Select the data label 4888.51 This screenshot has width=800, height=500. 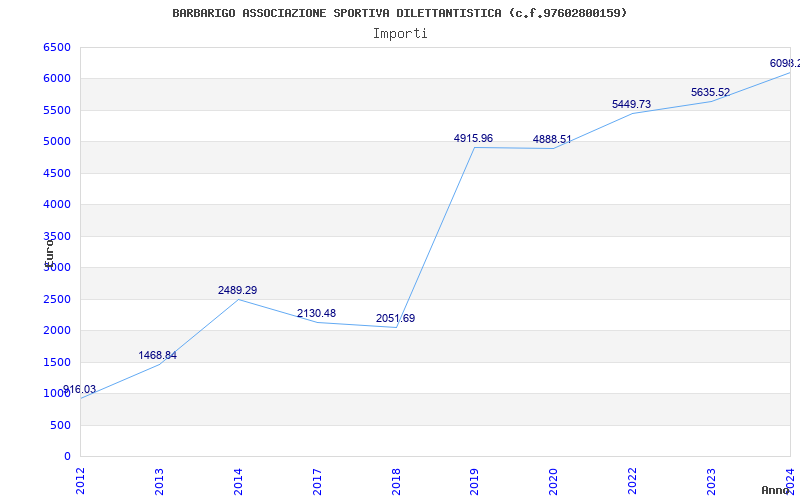pyautogui.click(x=552, y=139)
